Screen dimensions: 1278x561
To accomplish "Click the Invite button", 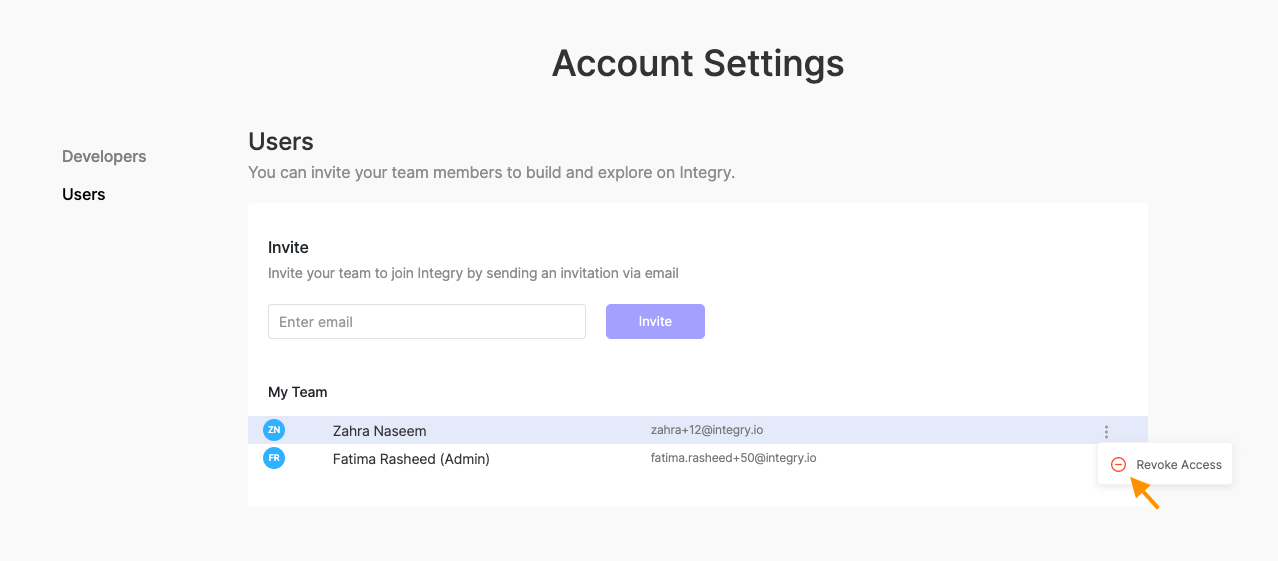I will (x=655, y=322).
